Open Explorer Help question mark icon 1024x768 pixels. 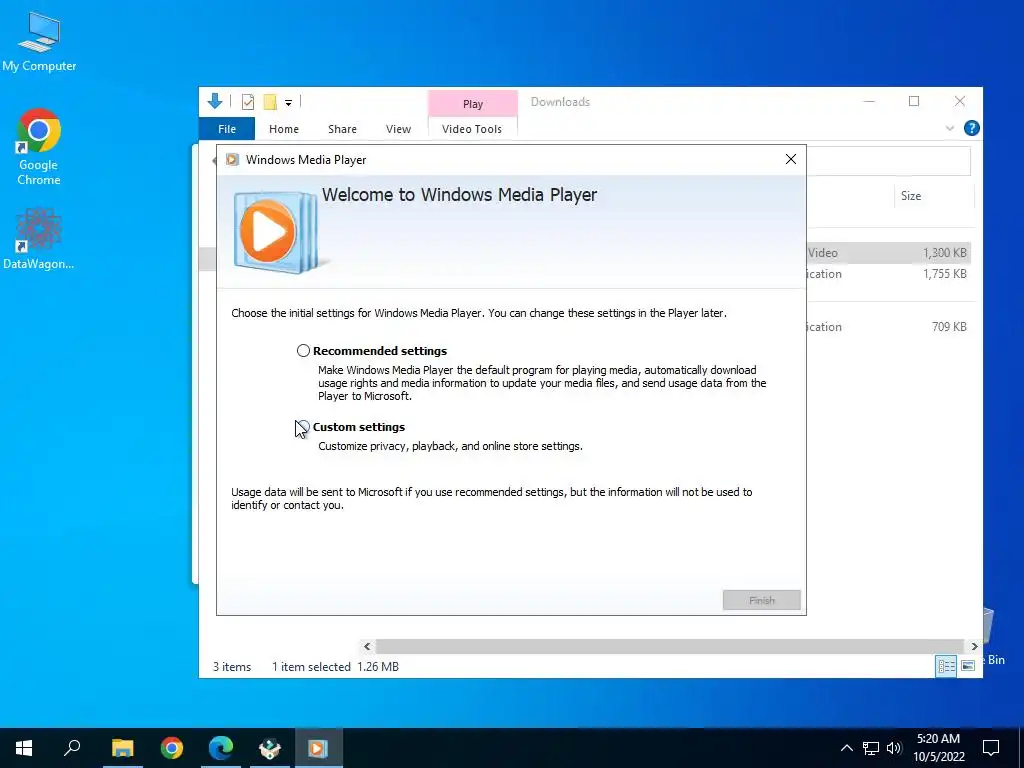(972, 129)
